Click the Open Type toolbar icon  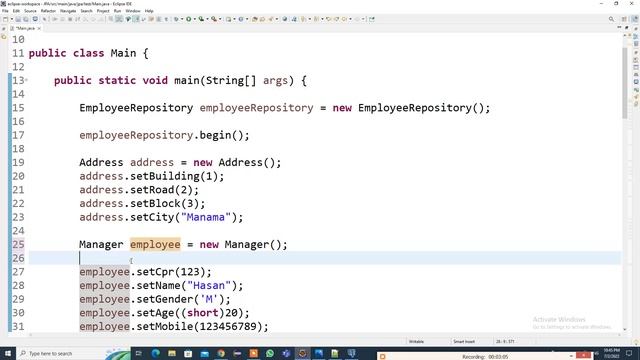pos(254,19)
